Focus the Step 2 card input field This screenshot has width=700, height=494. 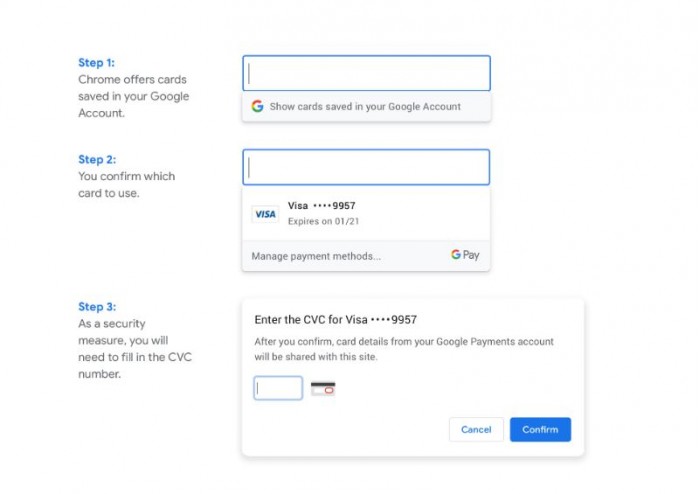coord(366,167)
